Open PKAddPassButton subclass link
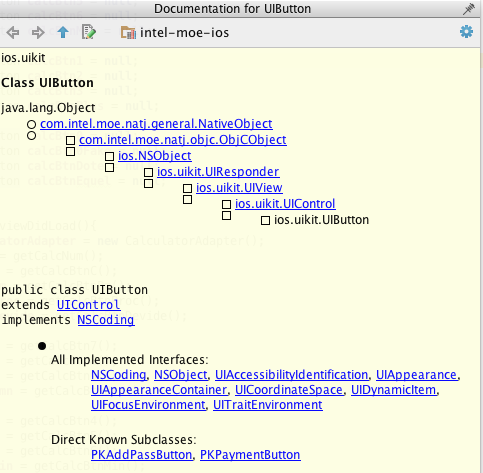483x473 pixels. tap(142, 455)
